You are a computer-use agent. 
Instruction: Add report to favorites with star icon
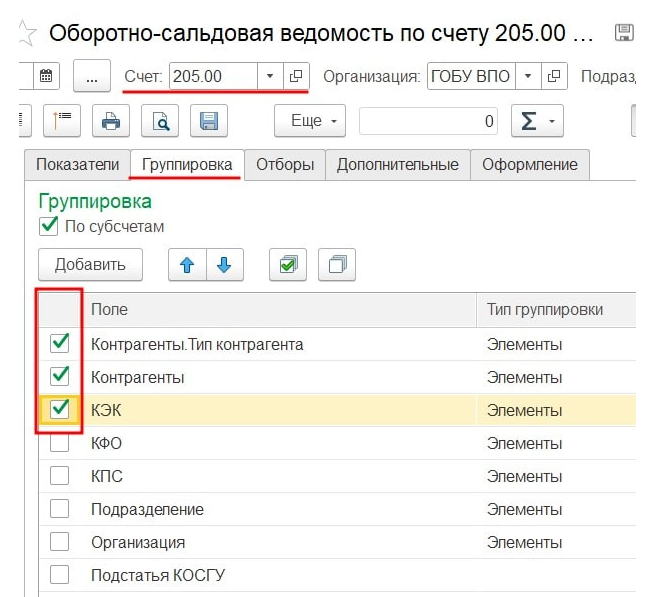tap(27, 33)
